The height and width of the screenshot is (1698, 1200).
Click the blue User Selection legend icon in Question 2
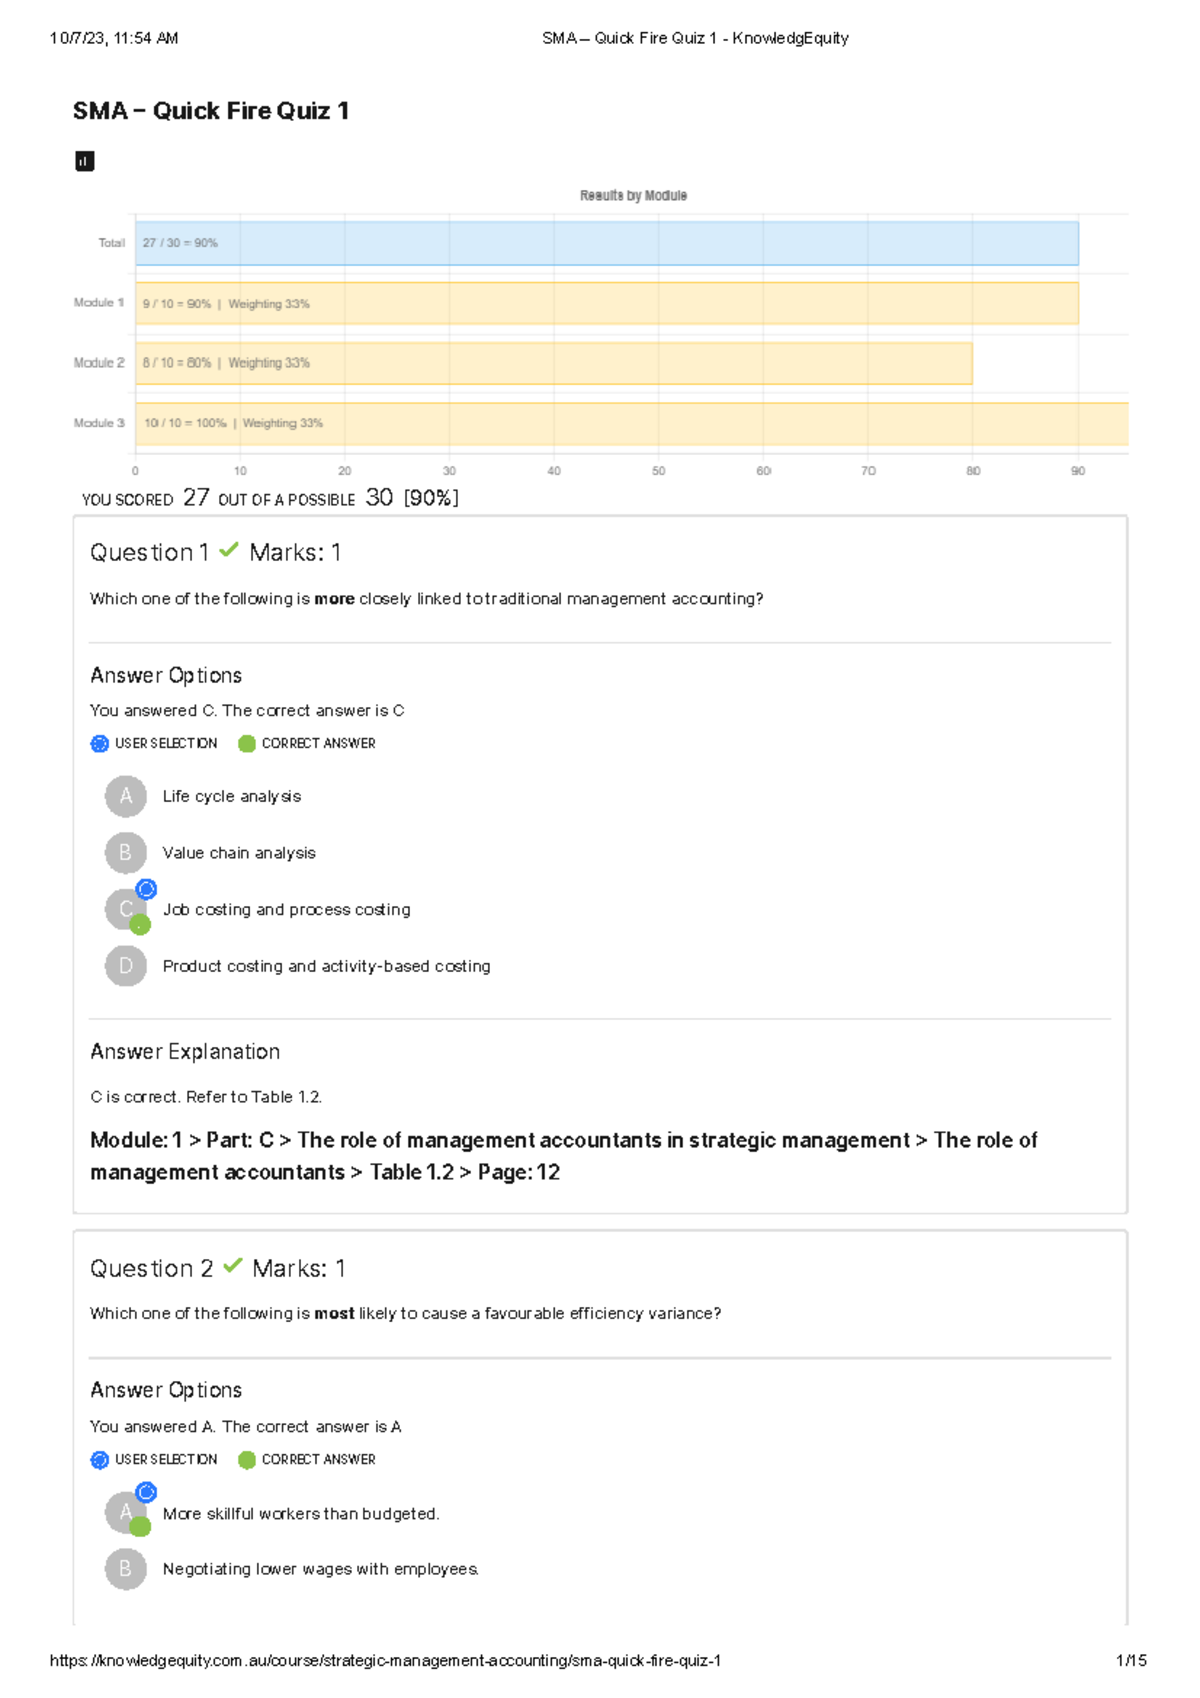pyautogui.click(x=100, y=1460)
